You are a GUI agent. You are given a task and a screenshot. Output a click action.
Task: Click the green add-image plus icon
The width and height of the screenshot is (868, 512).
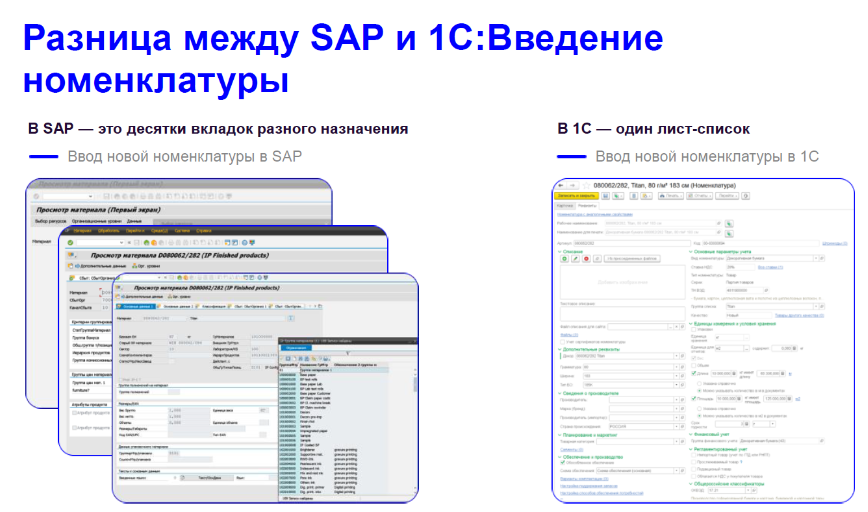click(x=565, y=259)
